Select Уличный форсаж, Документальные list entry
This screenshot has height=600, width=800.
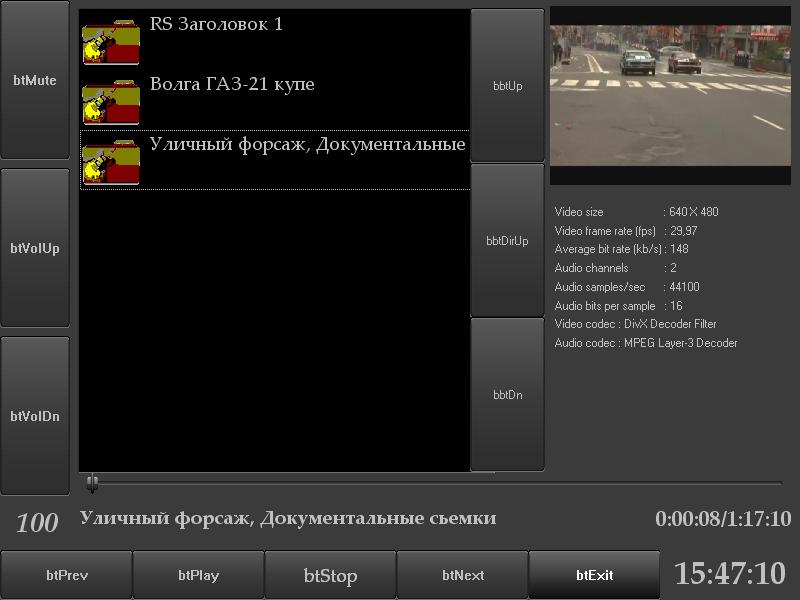307,144
